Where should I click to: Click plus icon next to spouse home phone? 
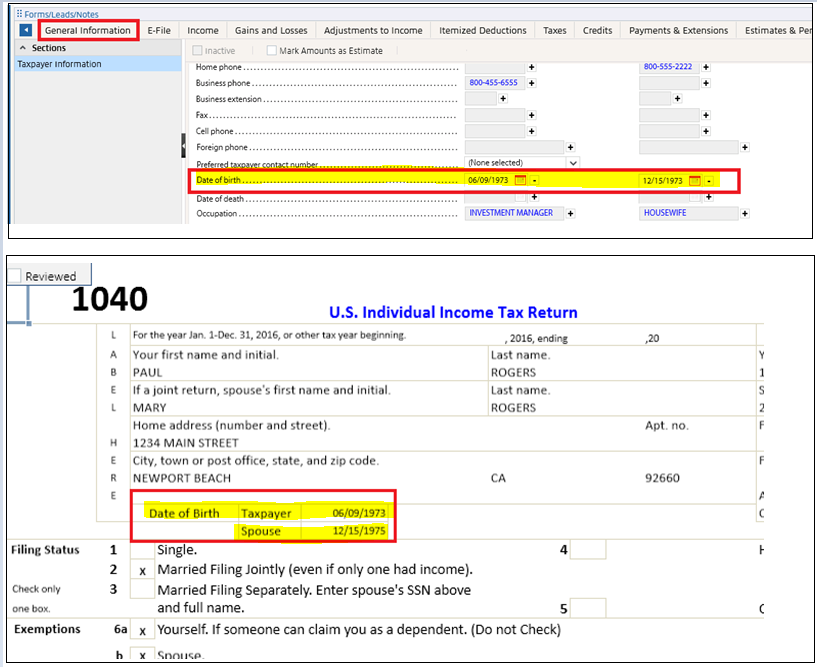pyautogui.click(x=706, y=67)
